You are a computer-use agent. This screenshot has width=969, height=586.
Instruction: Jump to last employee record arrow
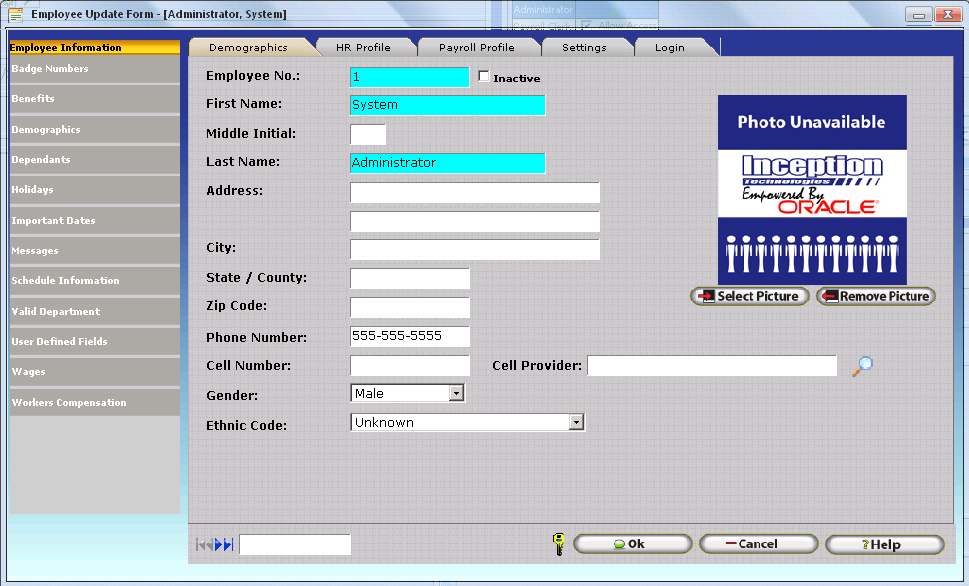coord(229,544)
